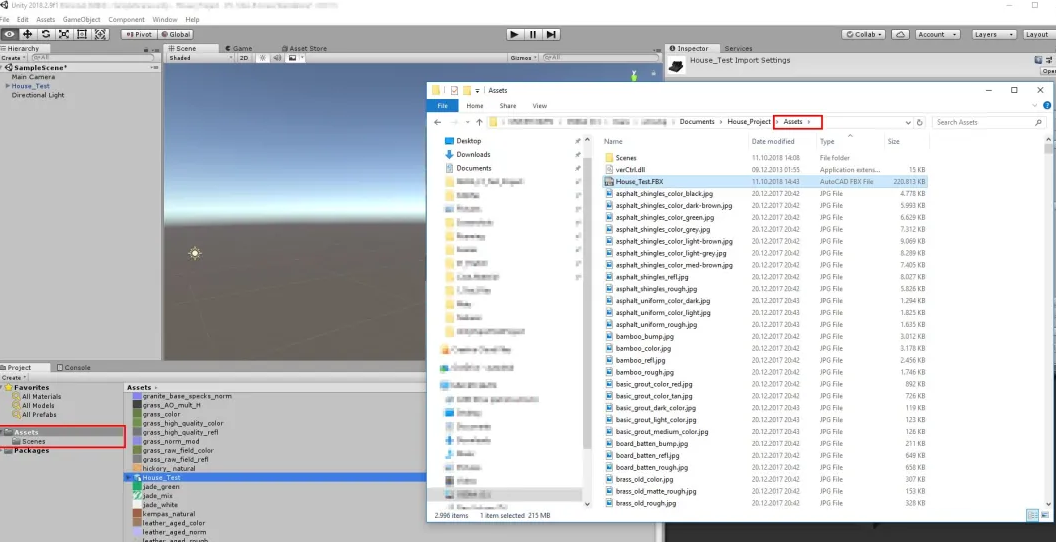Open the Shaded draw mode dropdown
The image size is (1056, 542).
[200, 58]
